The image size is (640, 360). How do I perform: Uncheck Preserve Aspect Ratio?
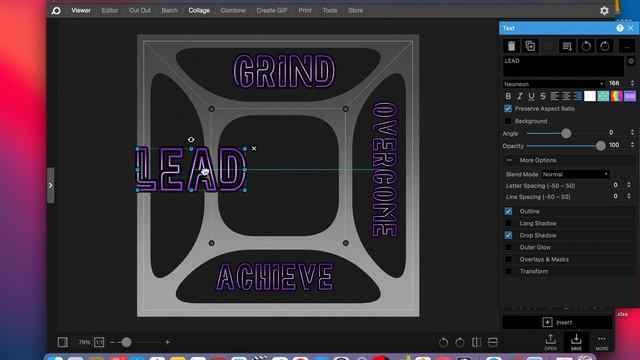508,109
